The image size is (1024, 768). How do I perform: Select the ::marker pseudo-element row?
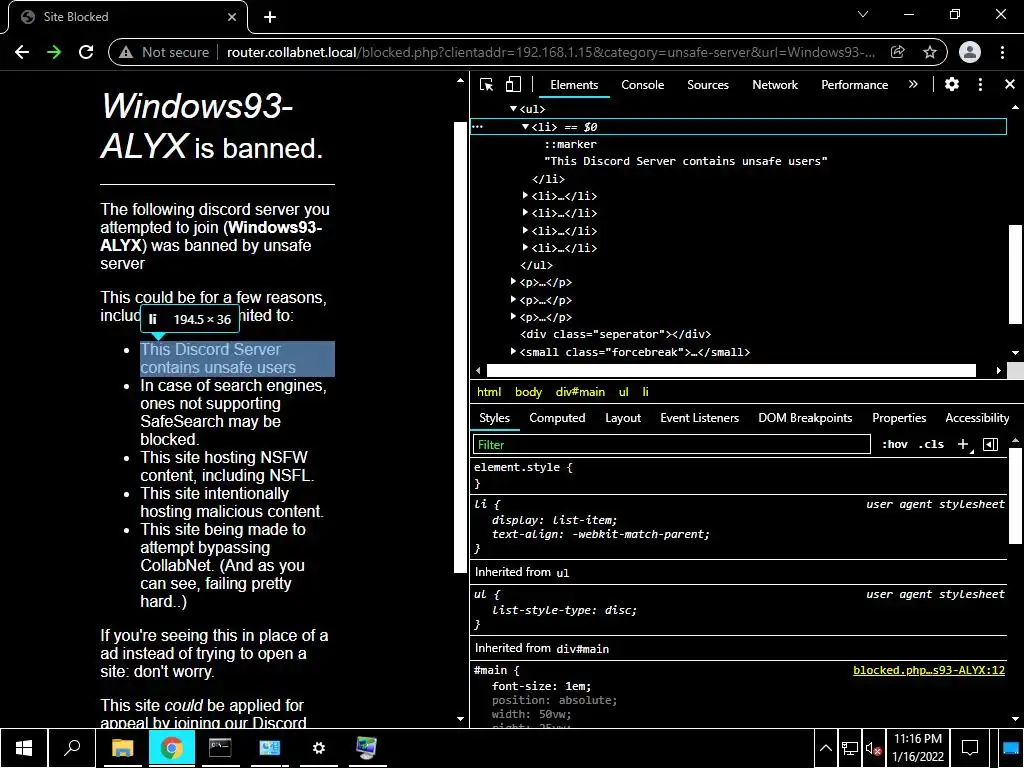point(570,144)
